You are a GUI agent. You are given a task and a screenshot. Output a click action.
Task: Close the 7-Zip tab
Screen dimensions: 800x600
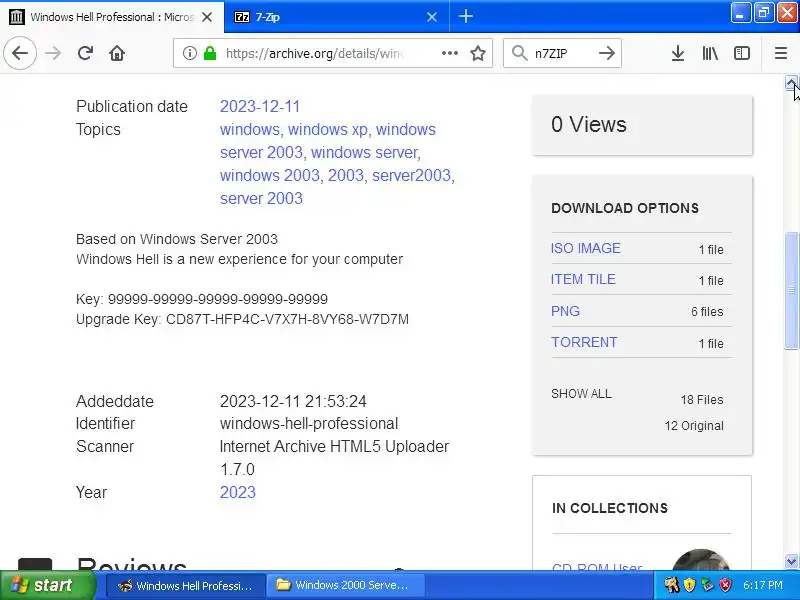[x=432, y=17]
